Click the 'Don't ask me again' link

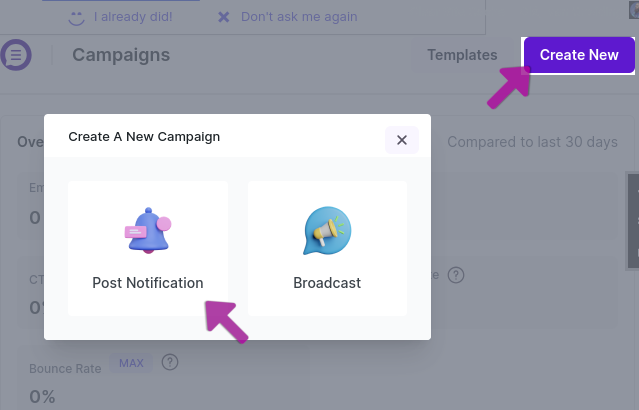pyautogui.click(x=299, y=17)
